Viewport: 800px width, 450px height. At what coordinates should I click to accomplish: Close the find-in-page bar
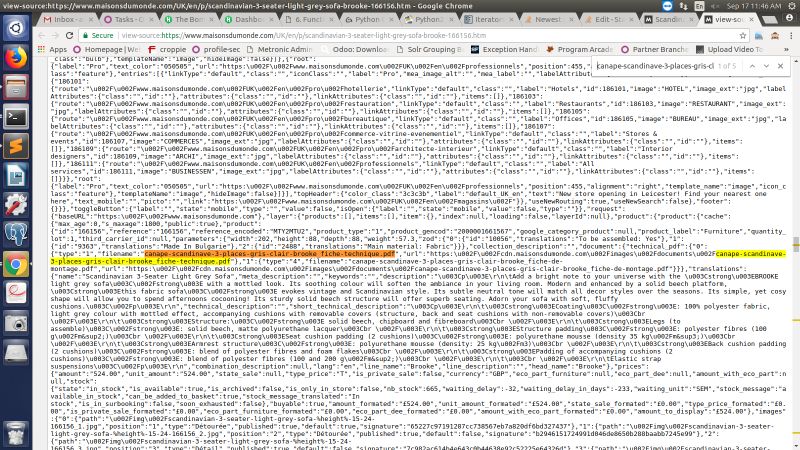781,66
